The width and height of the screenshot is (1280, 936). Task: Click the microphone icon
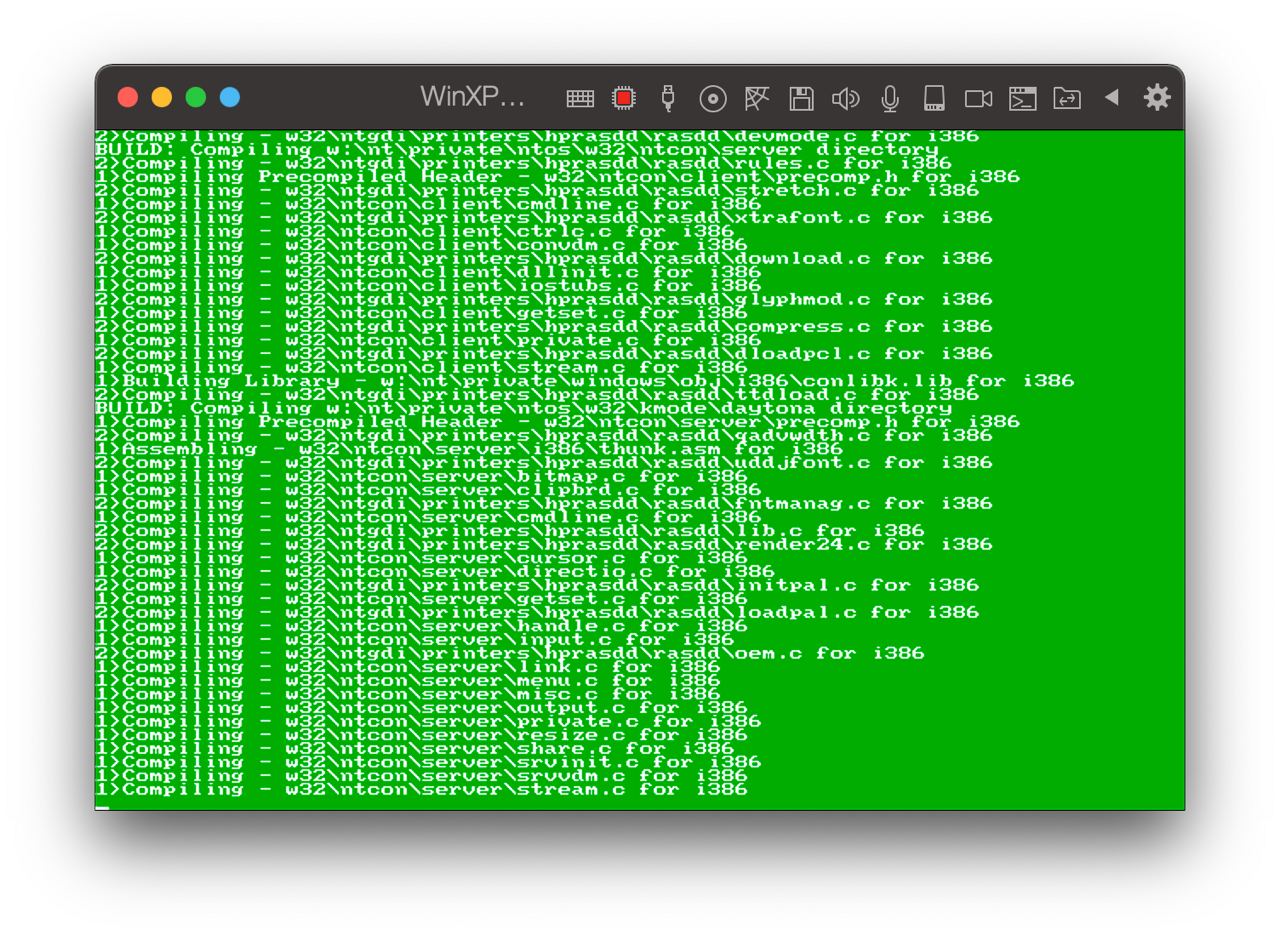click(x=890, y=98)
